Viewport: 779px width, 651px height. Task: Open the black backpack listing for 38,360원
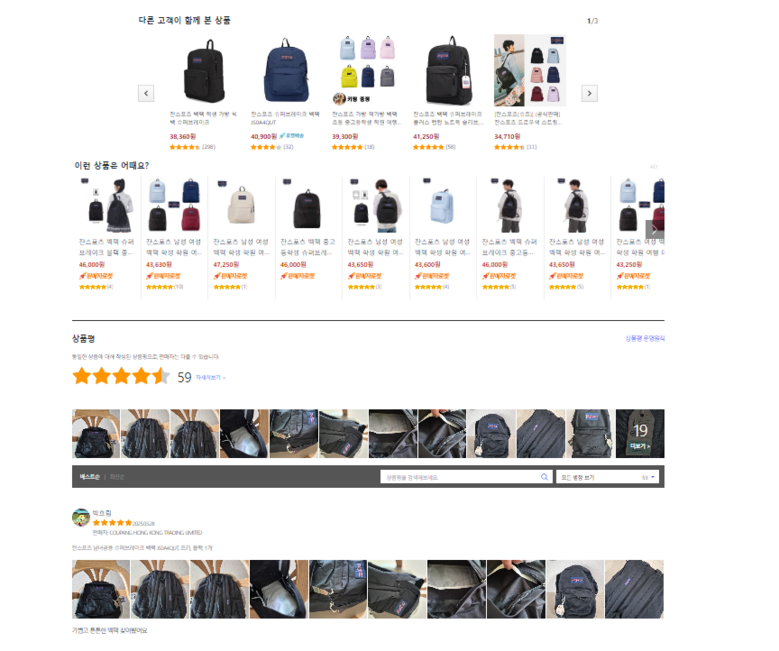[x=204, y=70]
